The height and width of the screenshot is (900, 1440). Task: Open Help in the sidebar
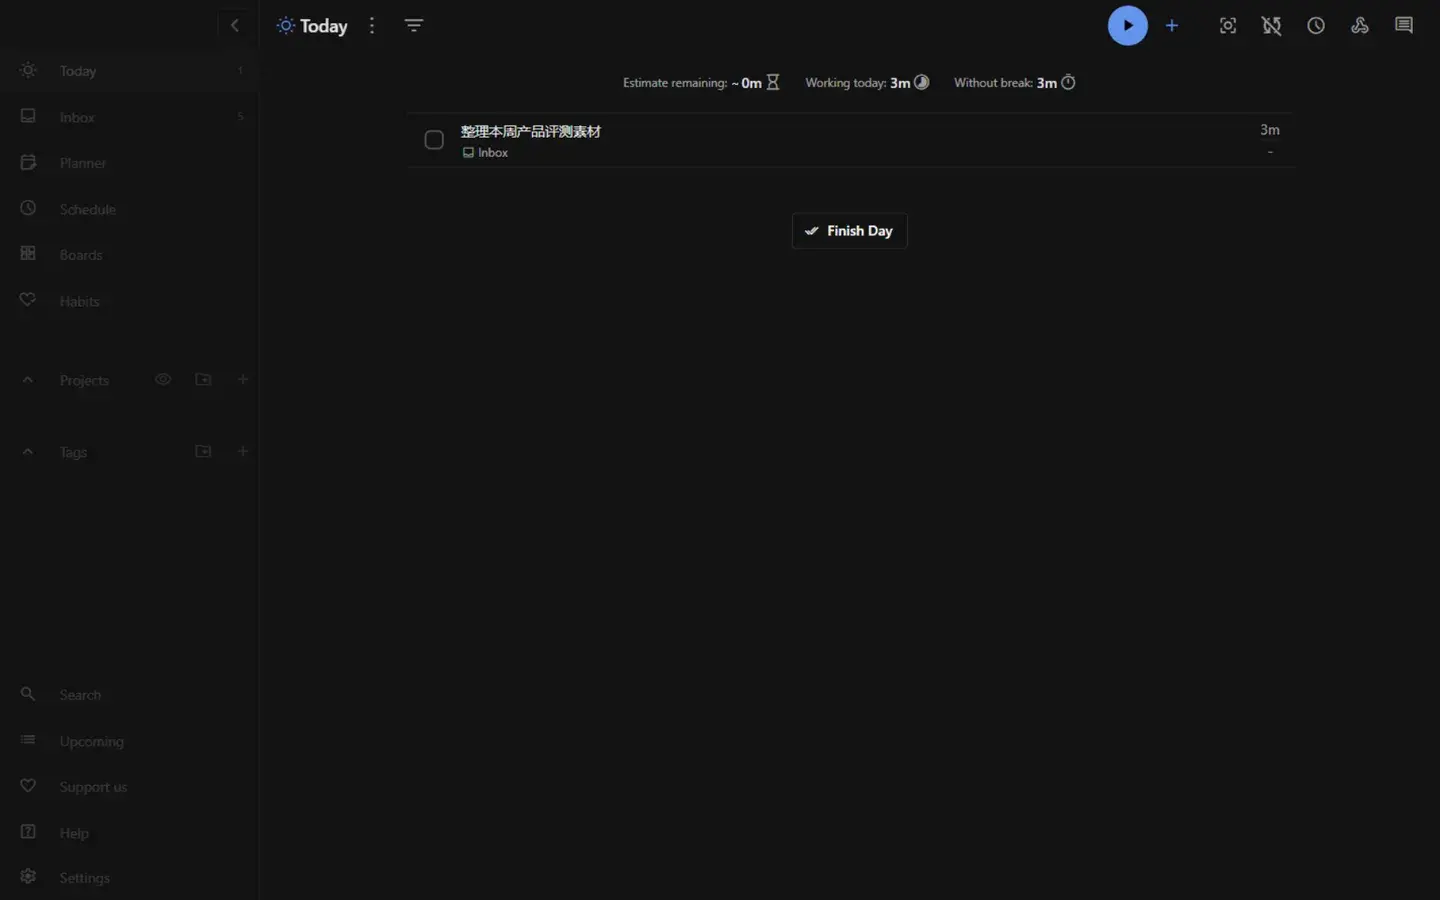click(130, 833)
